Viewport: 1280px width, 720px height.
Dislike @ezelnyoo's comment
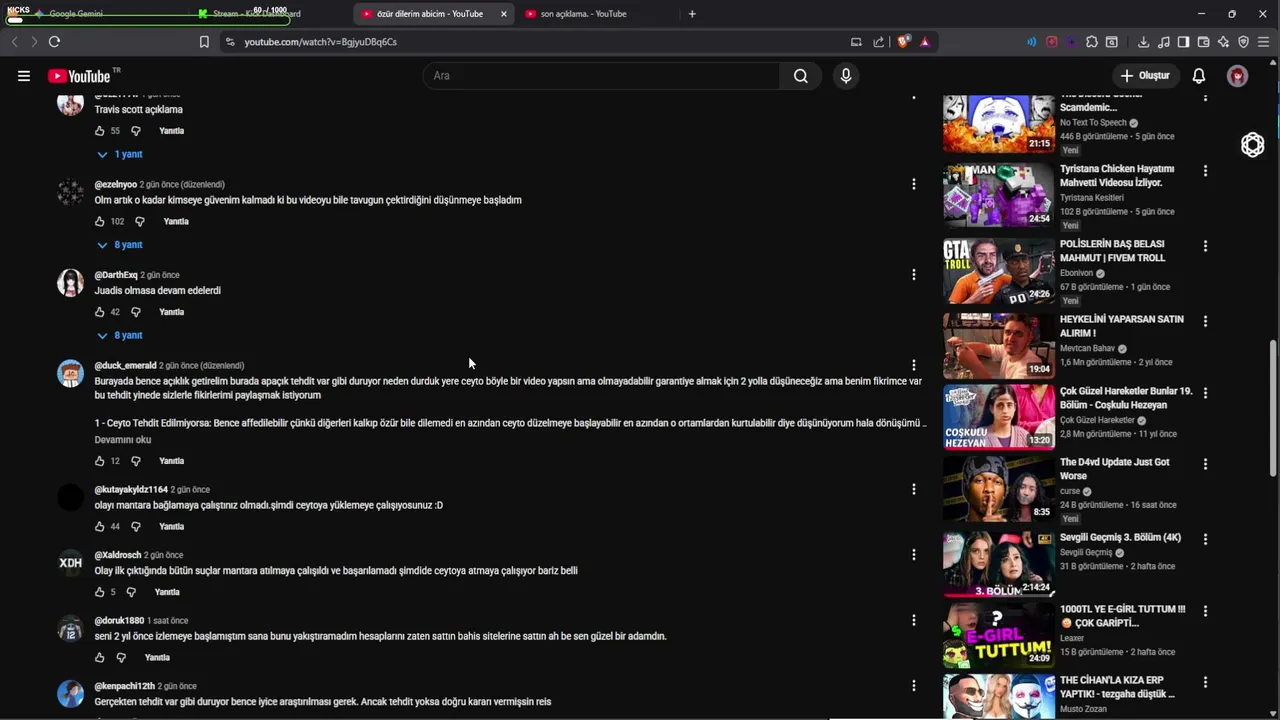(x=140, y=221)
